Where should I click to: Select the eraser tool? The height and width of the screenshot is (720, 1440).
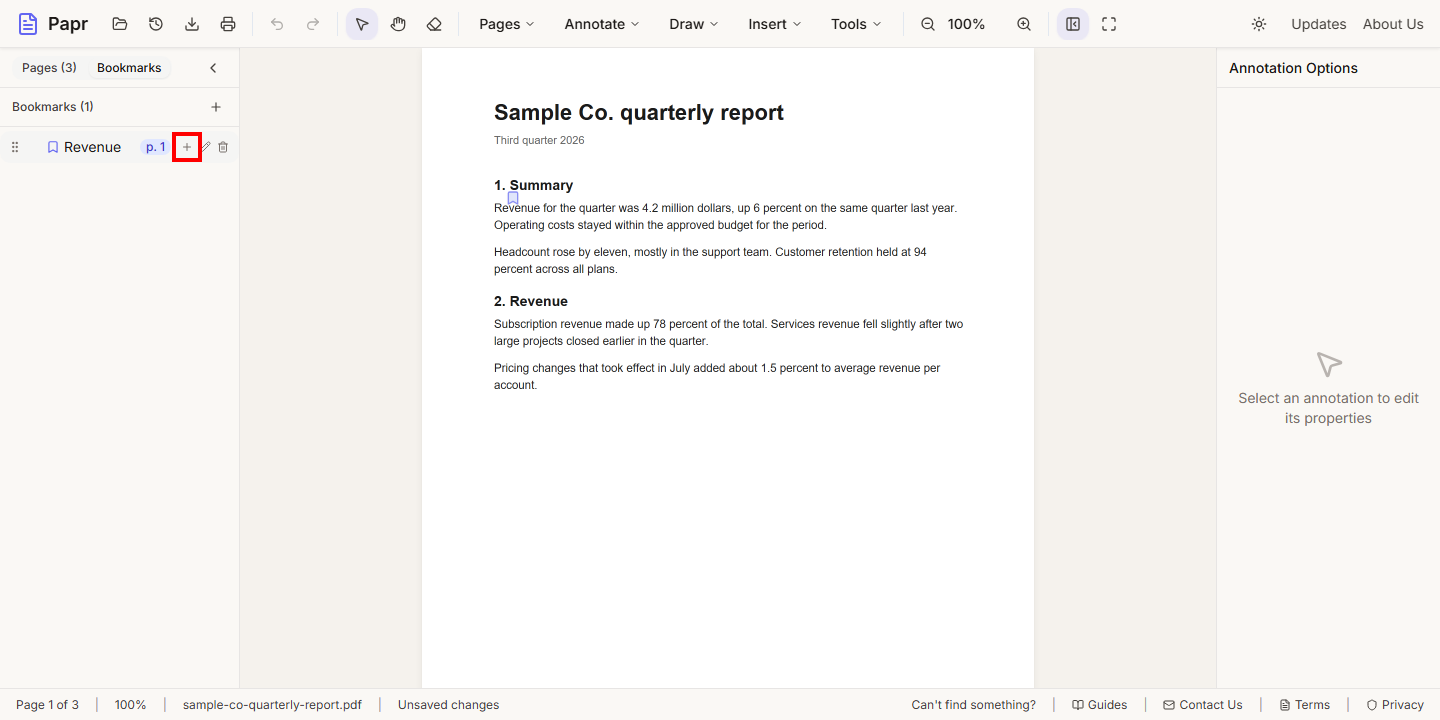point(434,24)
